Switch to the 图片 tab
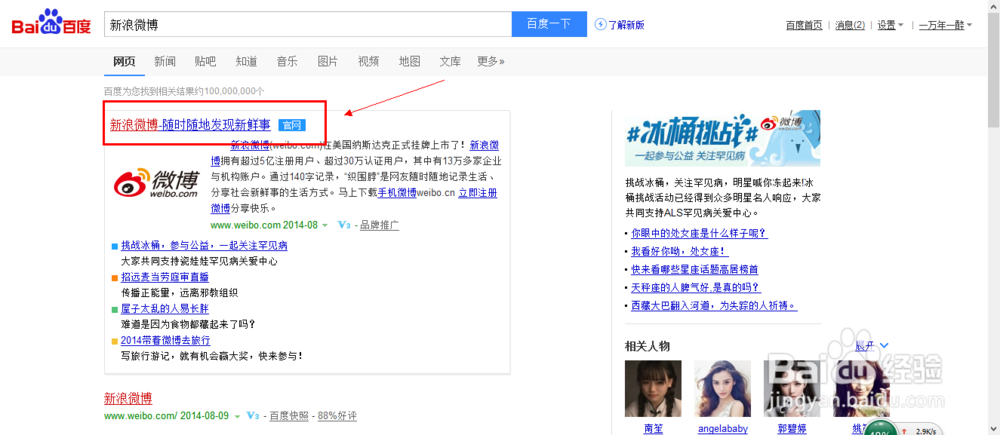1000x435 pixels. [328, 62]
